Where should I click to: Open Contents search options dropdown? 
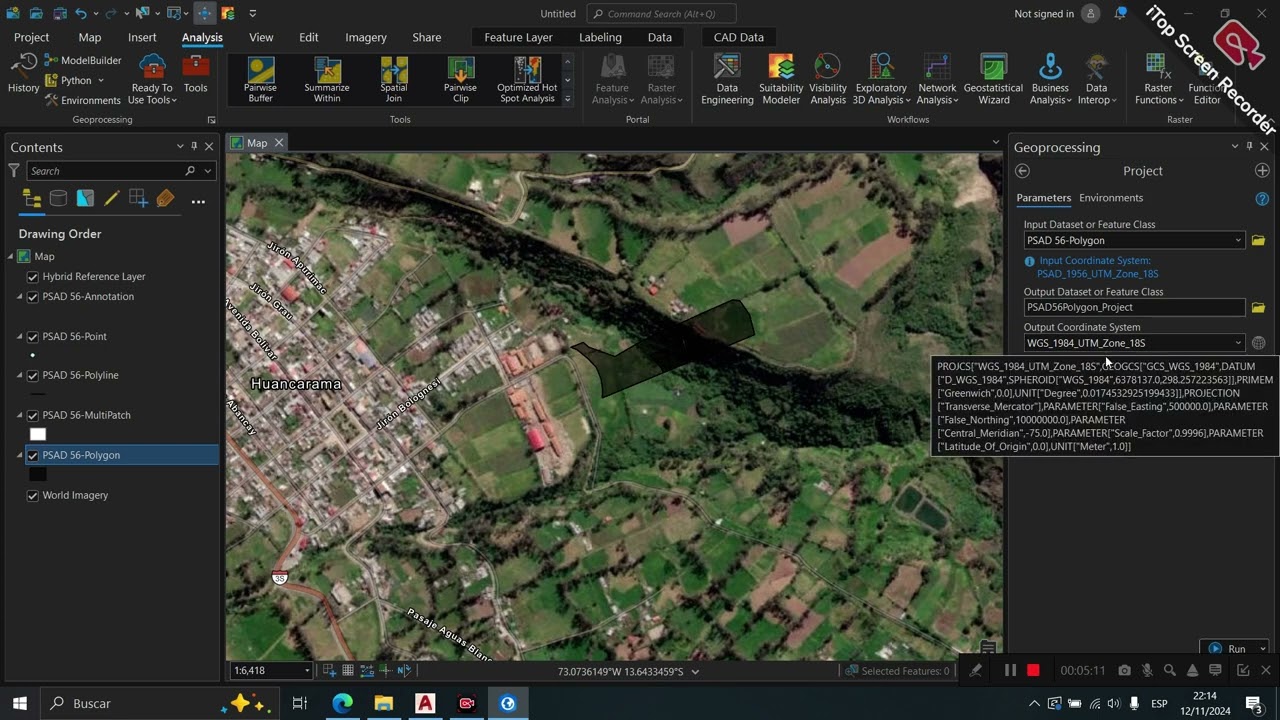click(207, 171)
